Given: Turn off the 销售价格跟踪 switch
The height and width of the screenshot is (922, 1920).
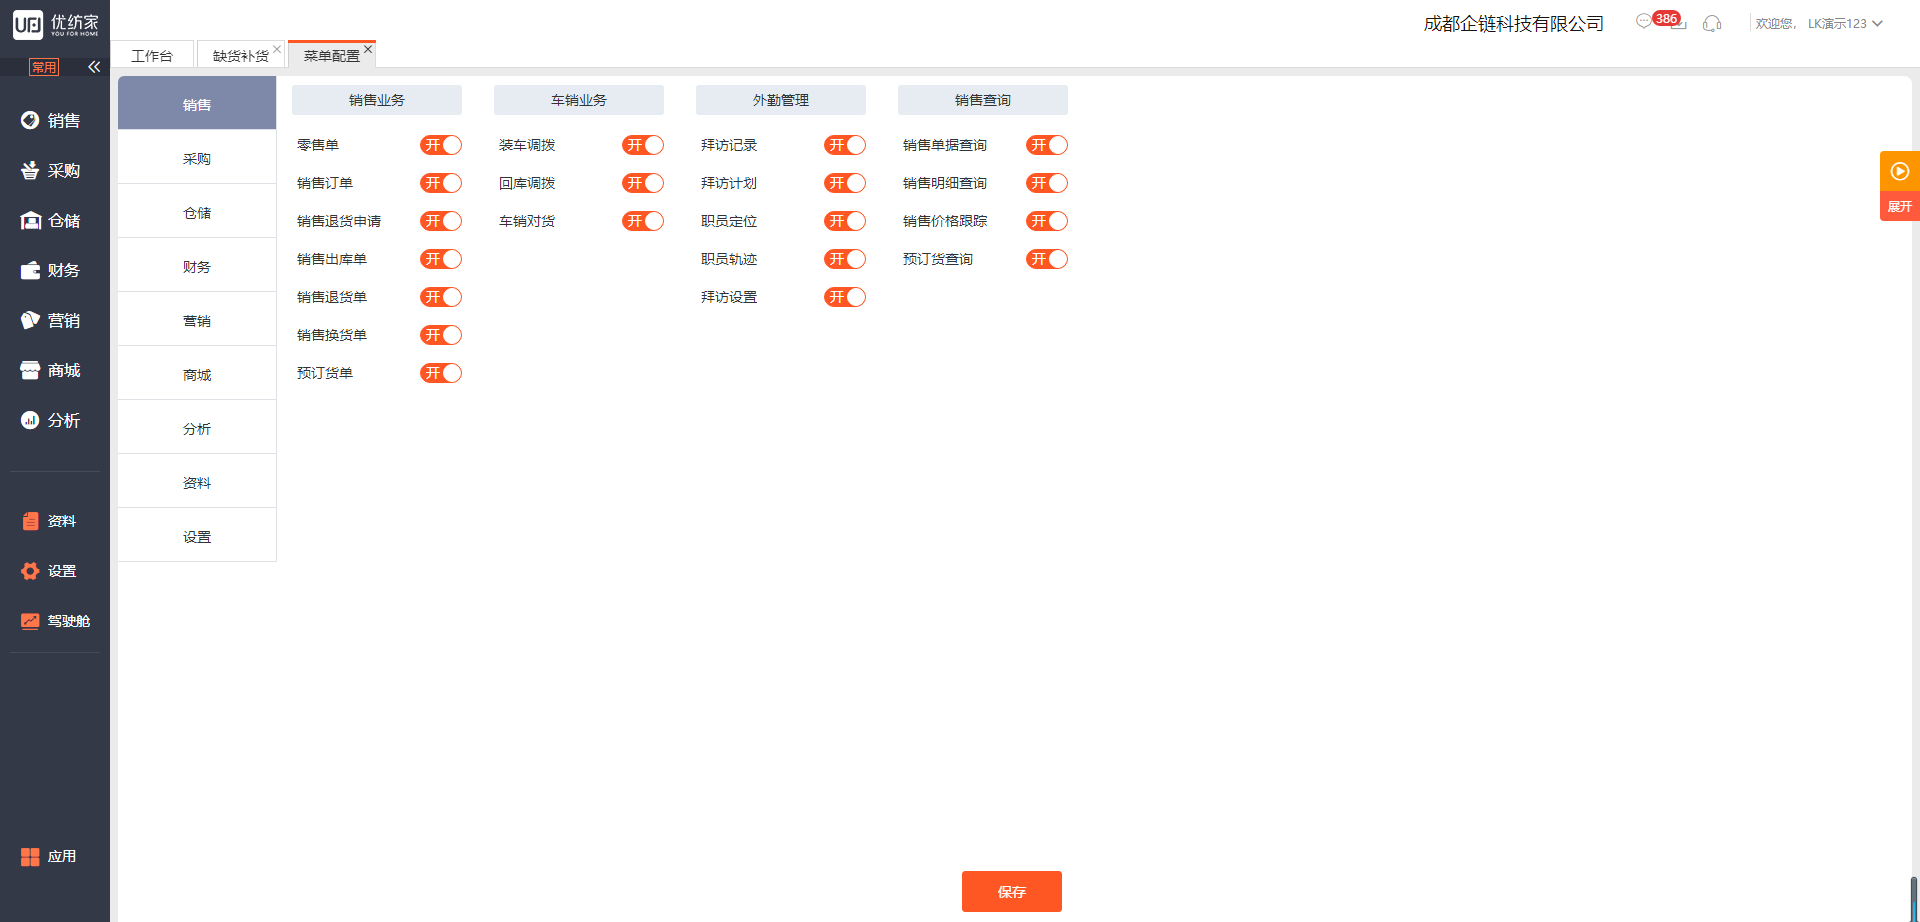Looking at the screenshot, I should tap(1047, 221).
